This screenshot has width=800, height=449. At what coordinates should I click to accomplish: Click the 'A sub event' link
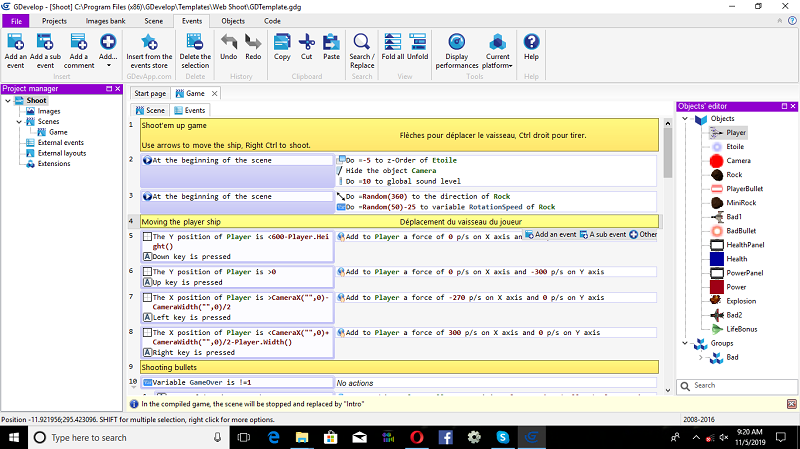pos(606,234)
